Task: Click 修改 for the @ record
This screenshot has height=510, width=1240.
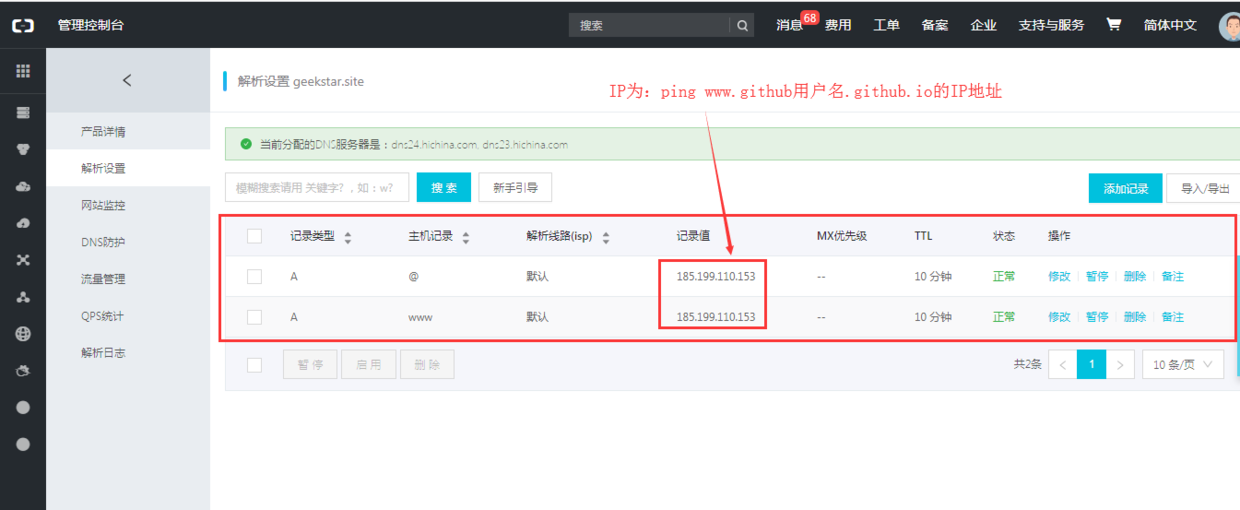Action: pyautogui.click(x=1059, y=276)
